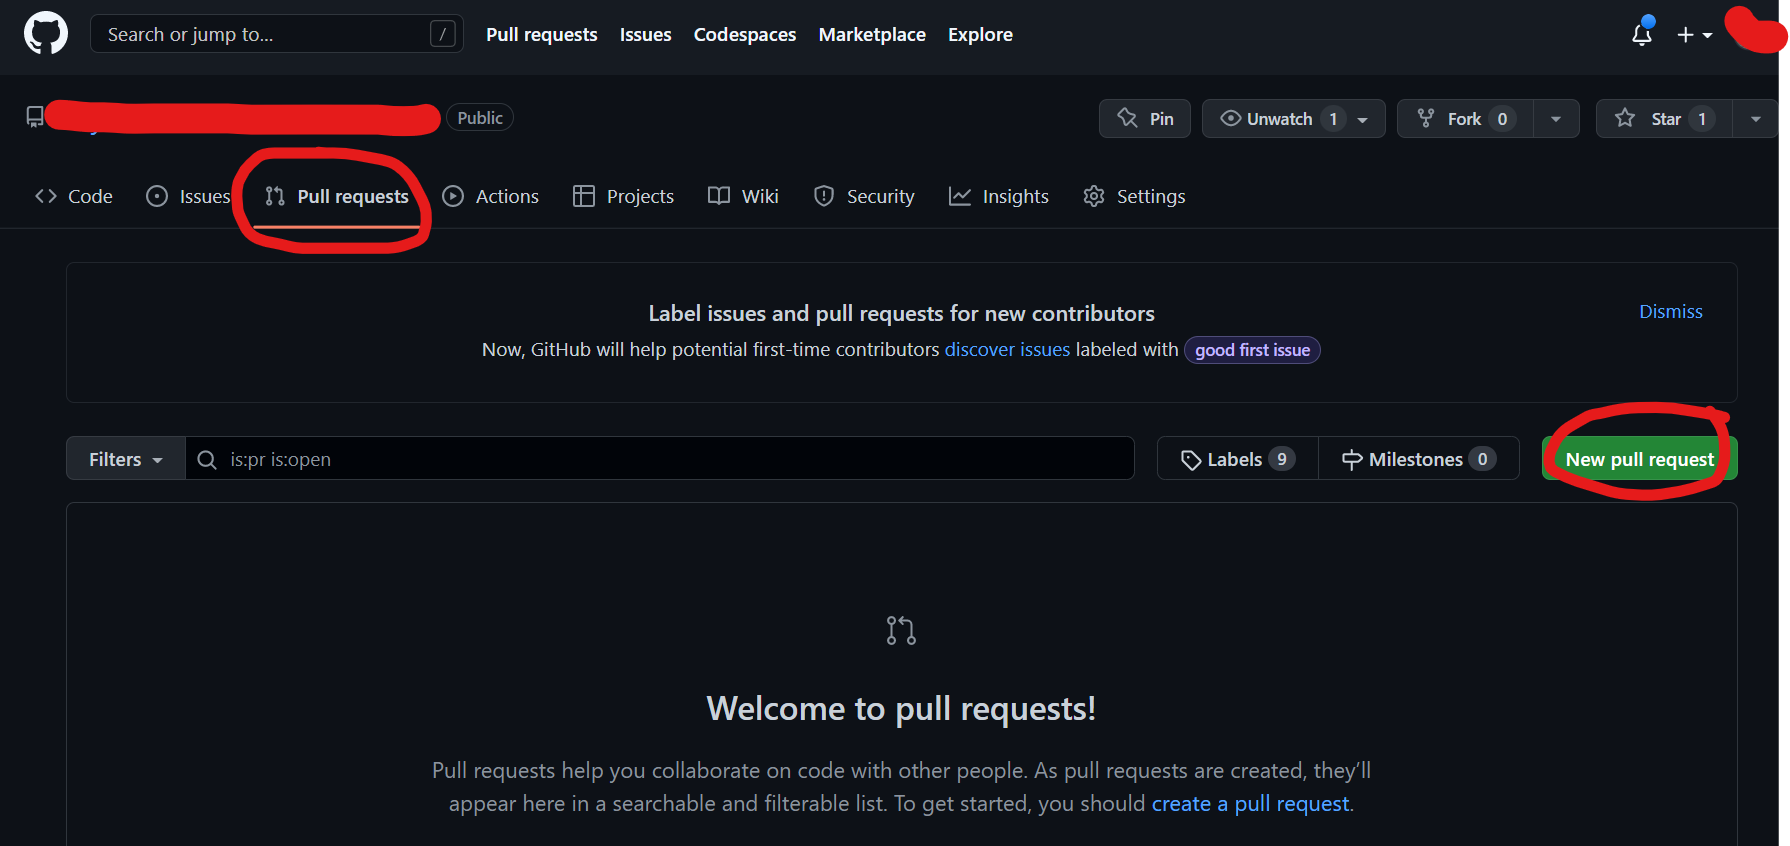Pin this repository
The width and height of the screenshot is (1790, 846).
(1145, 118)
